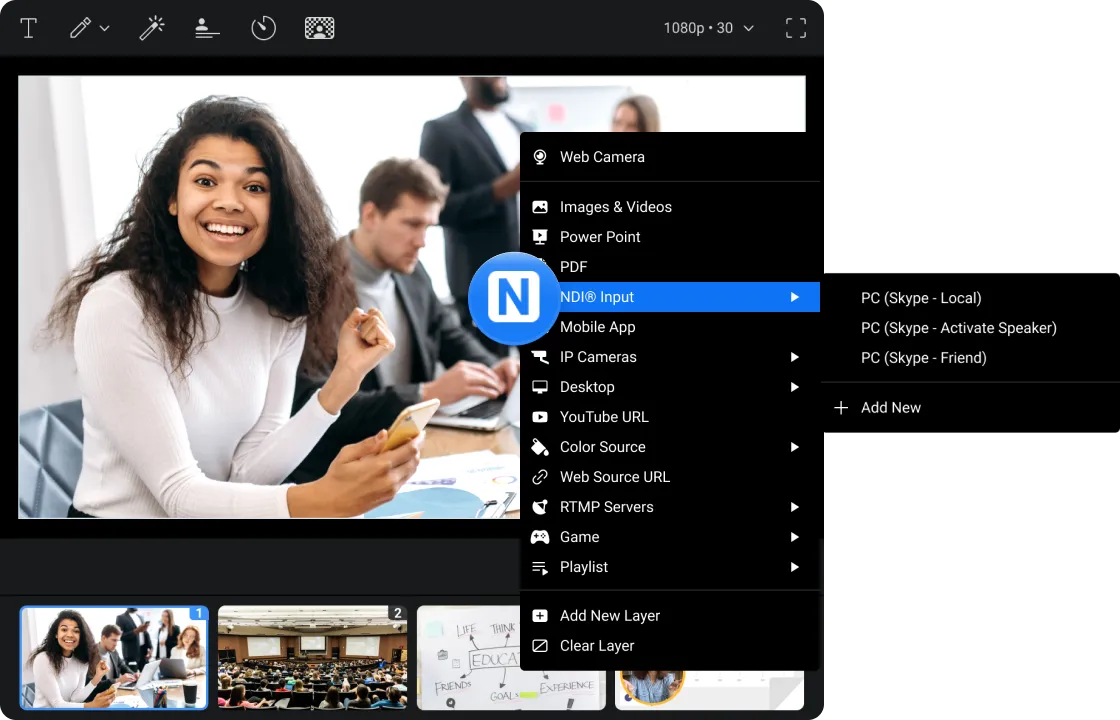Select the lecture hall thumbnail numbered 2

click(x=312, y=657)
